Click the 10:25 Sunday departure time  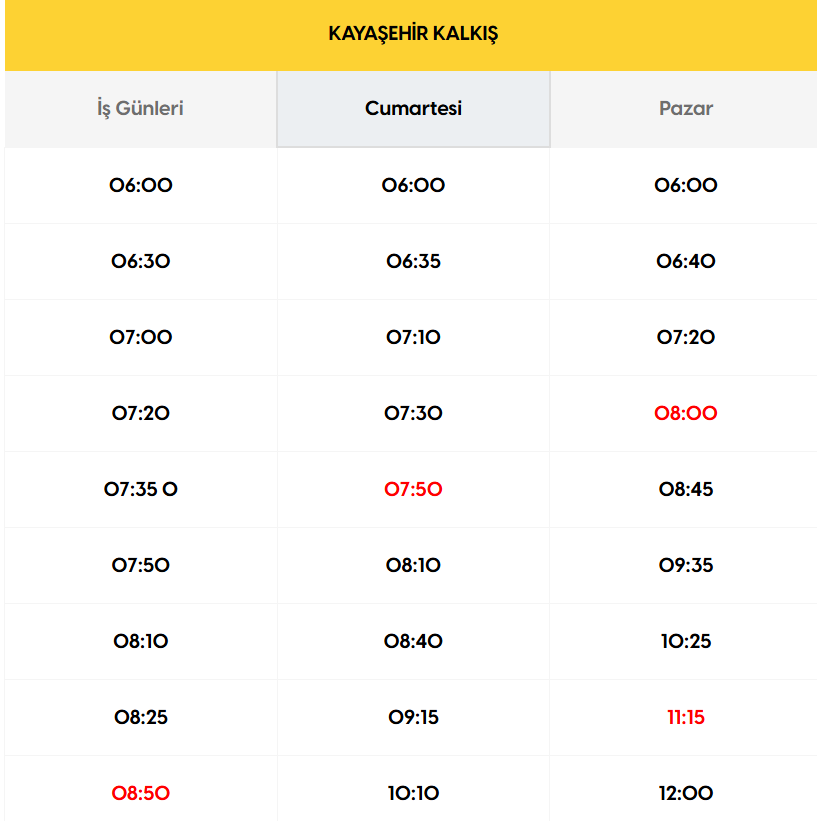click(686, 642)
